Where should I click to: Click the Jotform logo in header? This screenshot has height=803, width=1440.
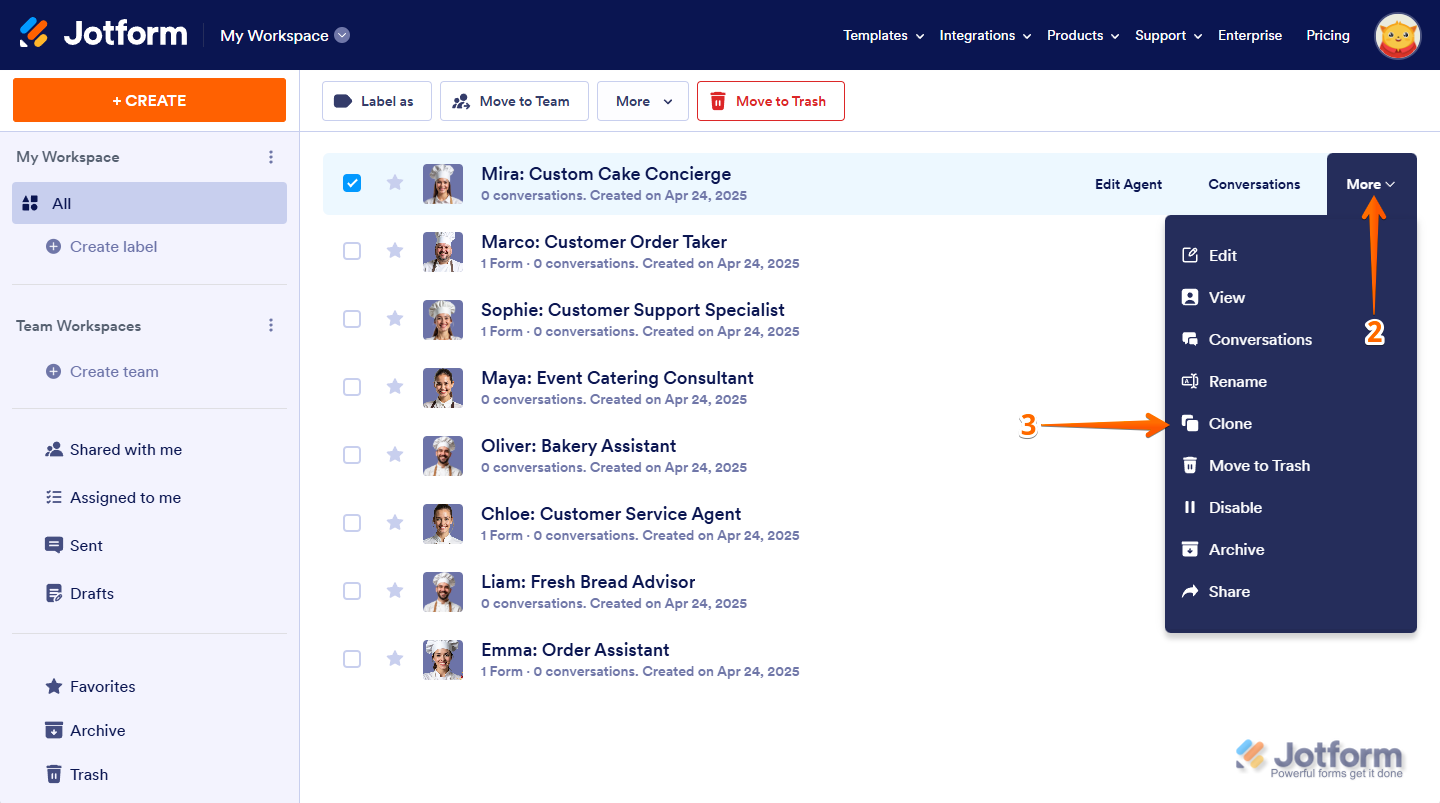point(104,34)
